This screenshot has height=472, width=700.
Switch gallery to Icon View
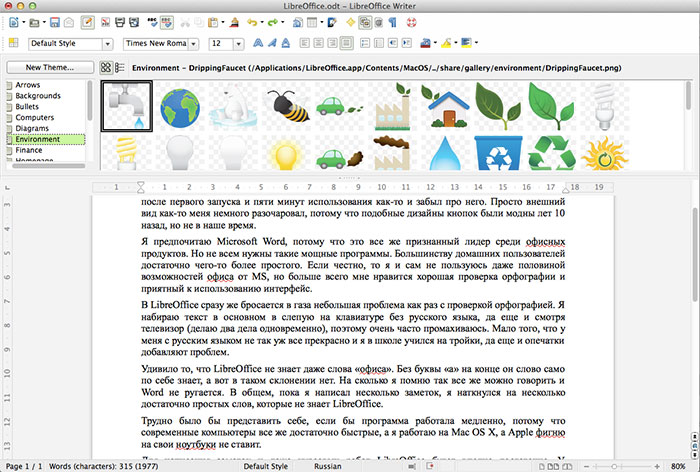(x=106, y=67)
